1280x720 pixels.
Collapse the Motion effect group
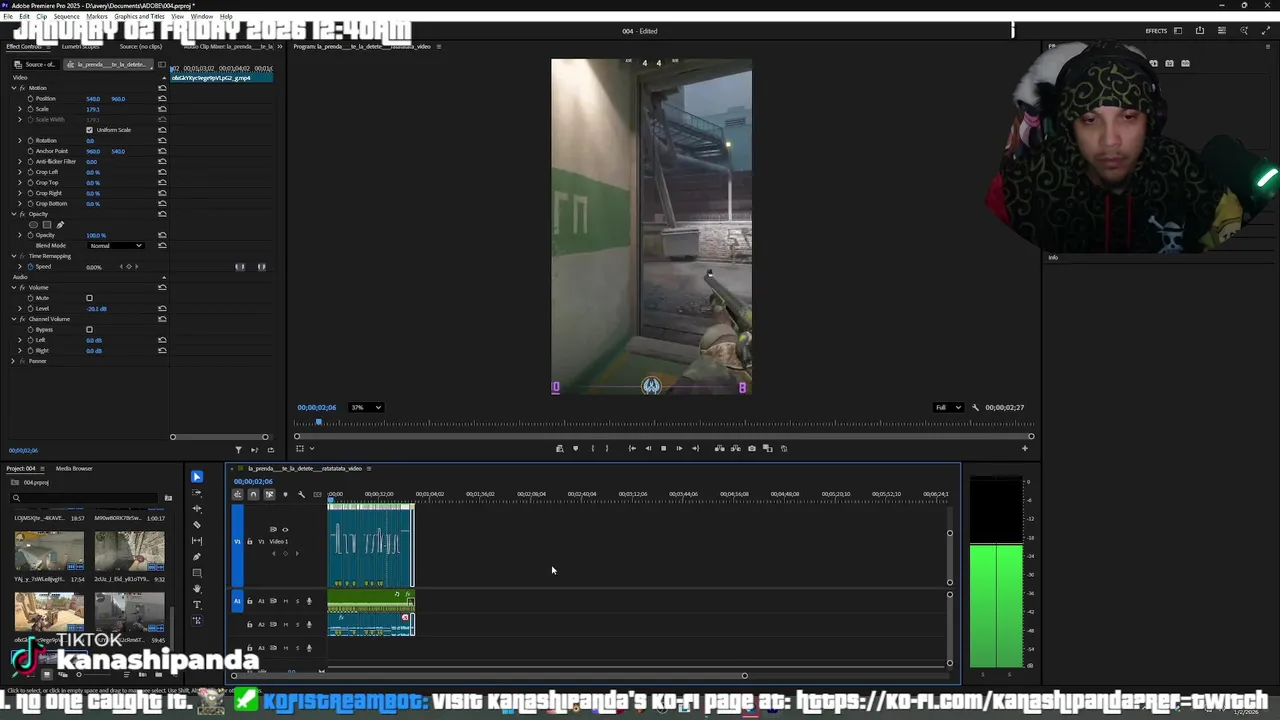14,88
